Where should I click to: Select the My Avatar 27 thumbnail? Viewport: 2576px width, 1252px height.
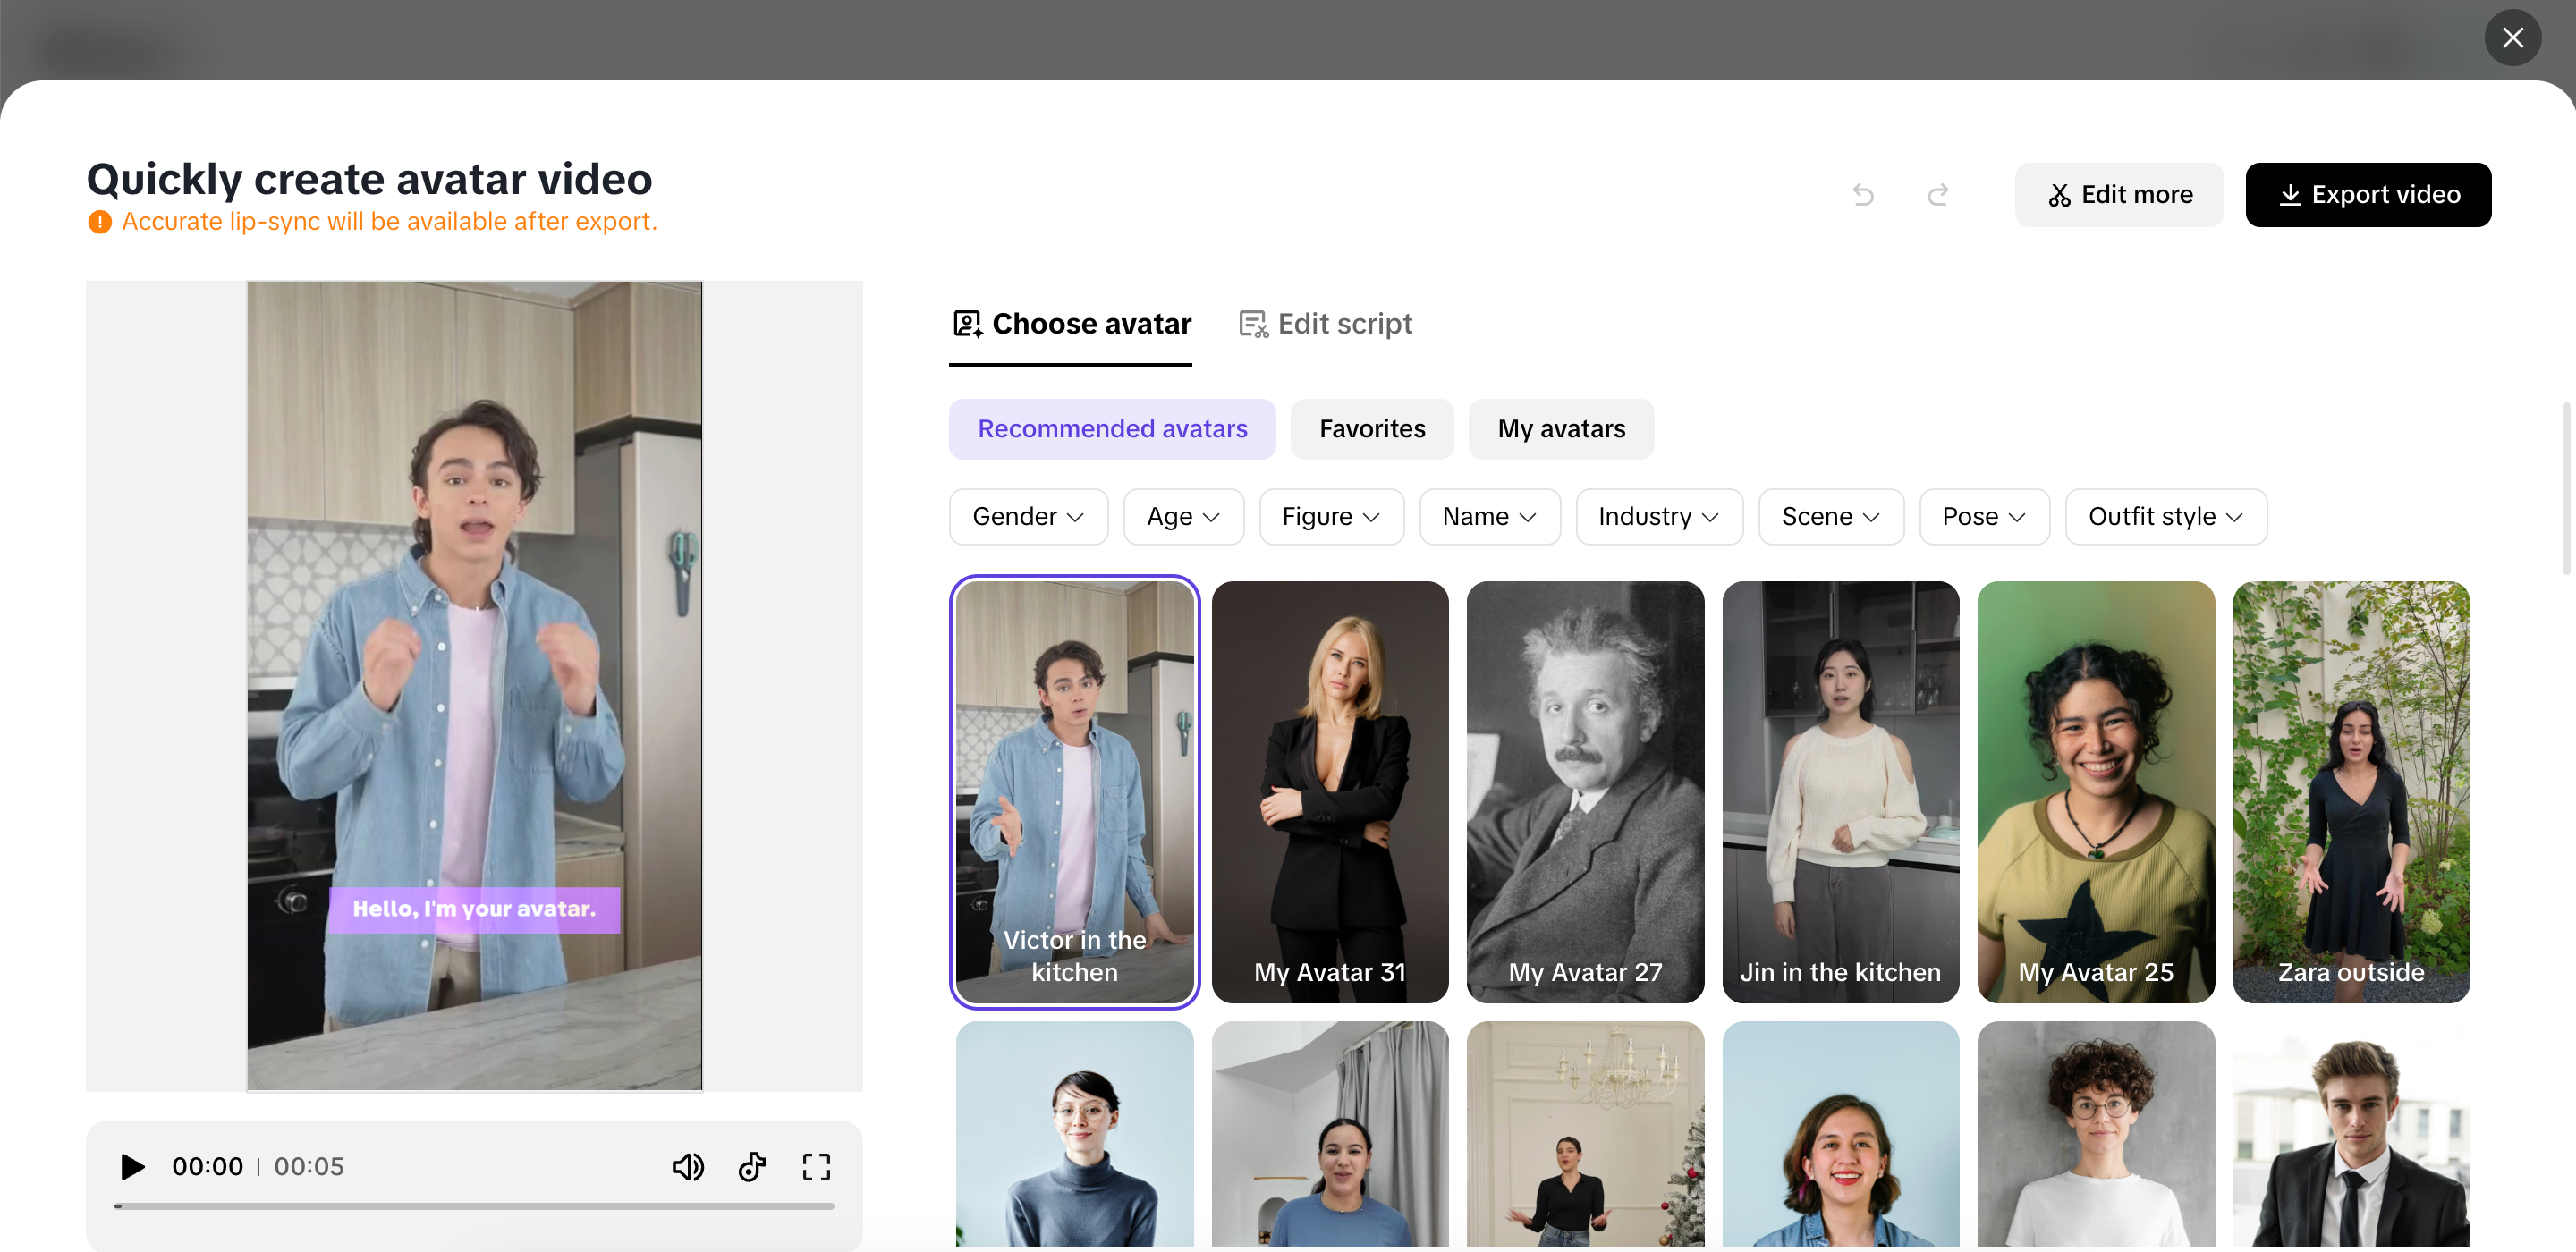[1584, 791]
